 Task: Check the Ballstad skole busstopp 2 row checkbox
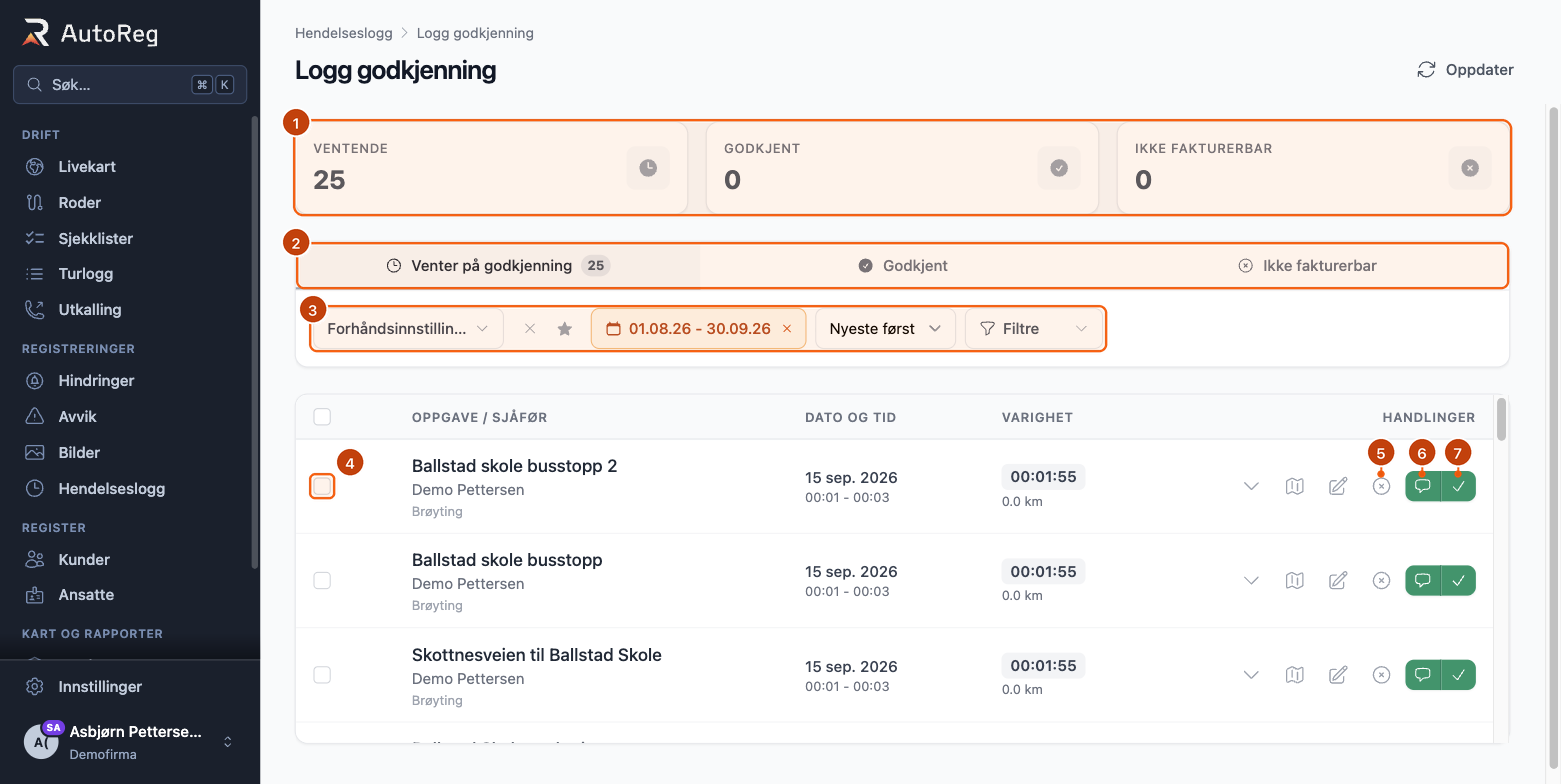pyautogui.click(x=322, y=486)
